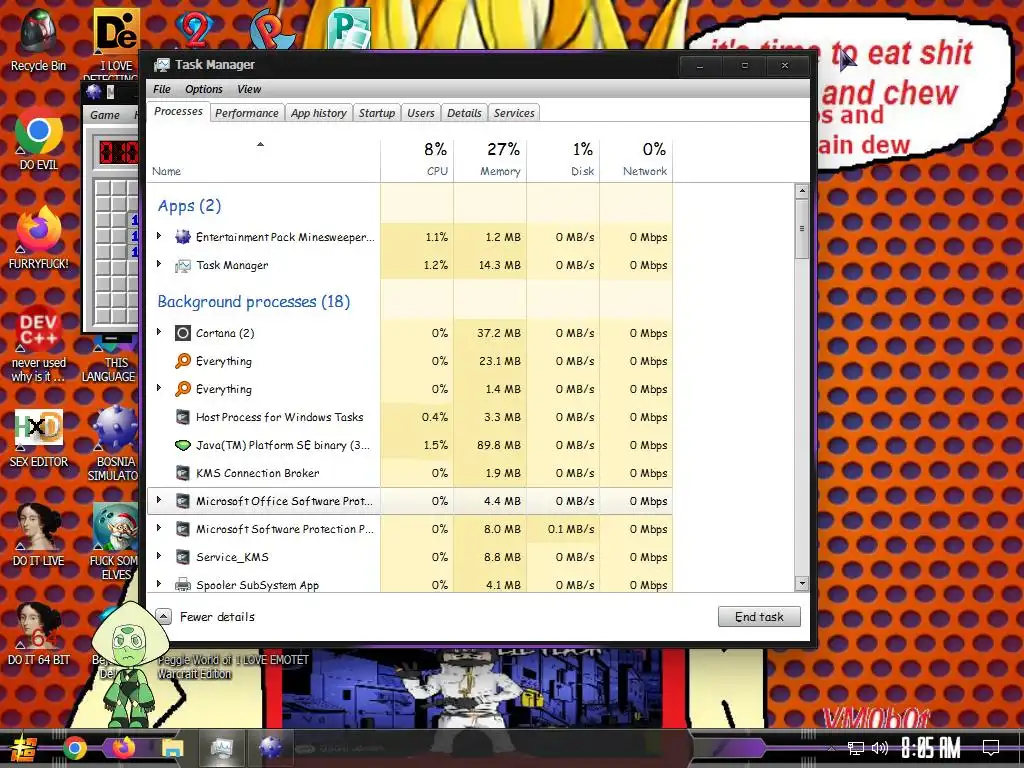Switch to the Performance tab
Viewport: 1024px width, 768px height.
click(246, 113)
